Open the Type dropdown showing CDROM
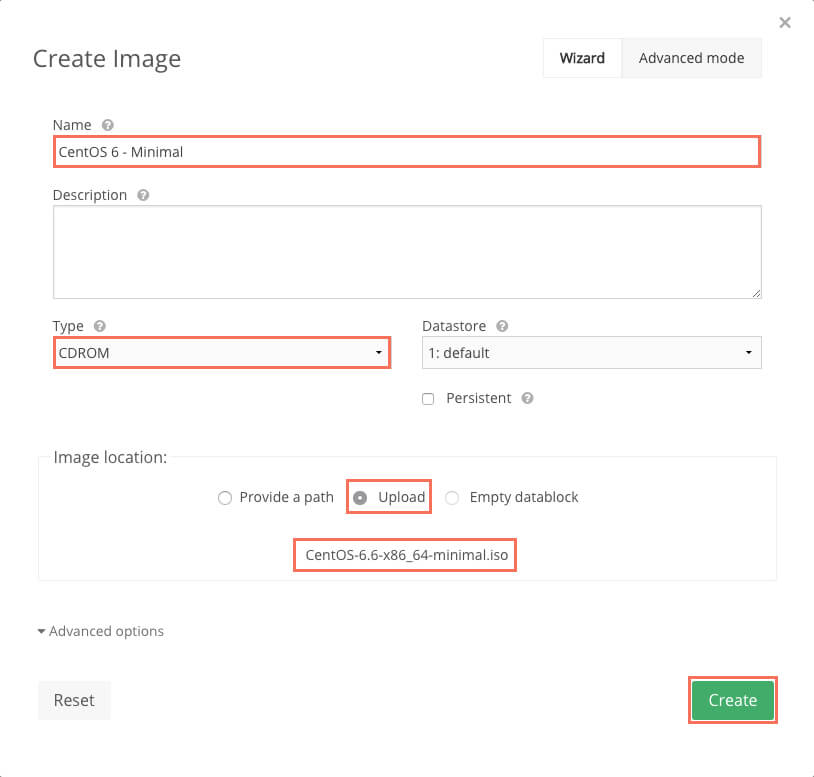 221,352
